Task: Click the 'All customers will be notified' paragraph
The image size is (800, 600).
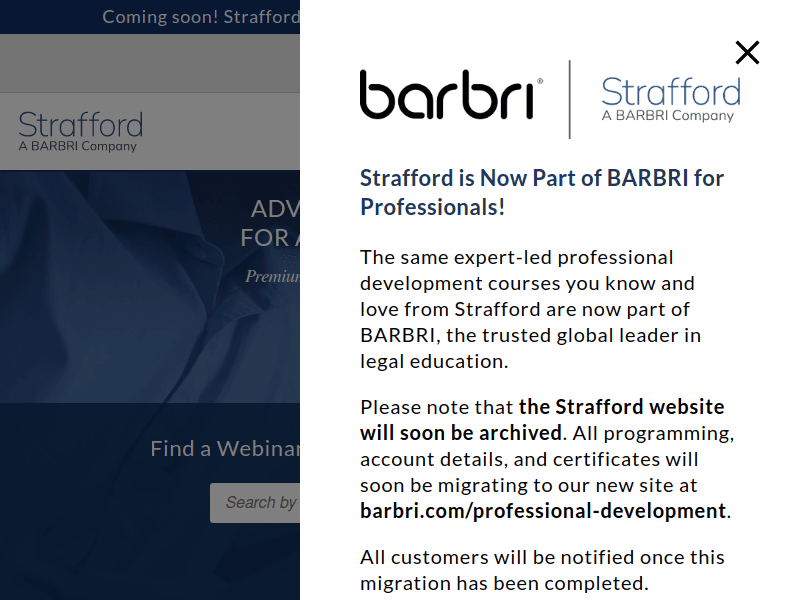Action: point(542,570)
